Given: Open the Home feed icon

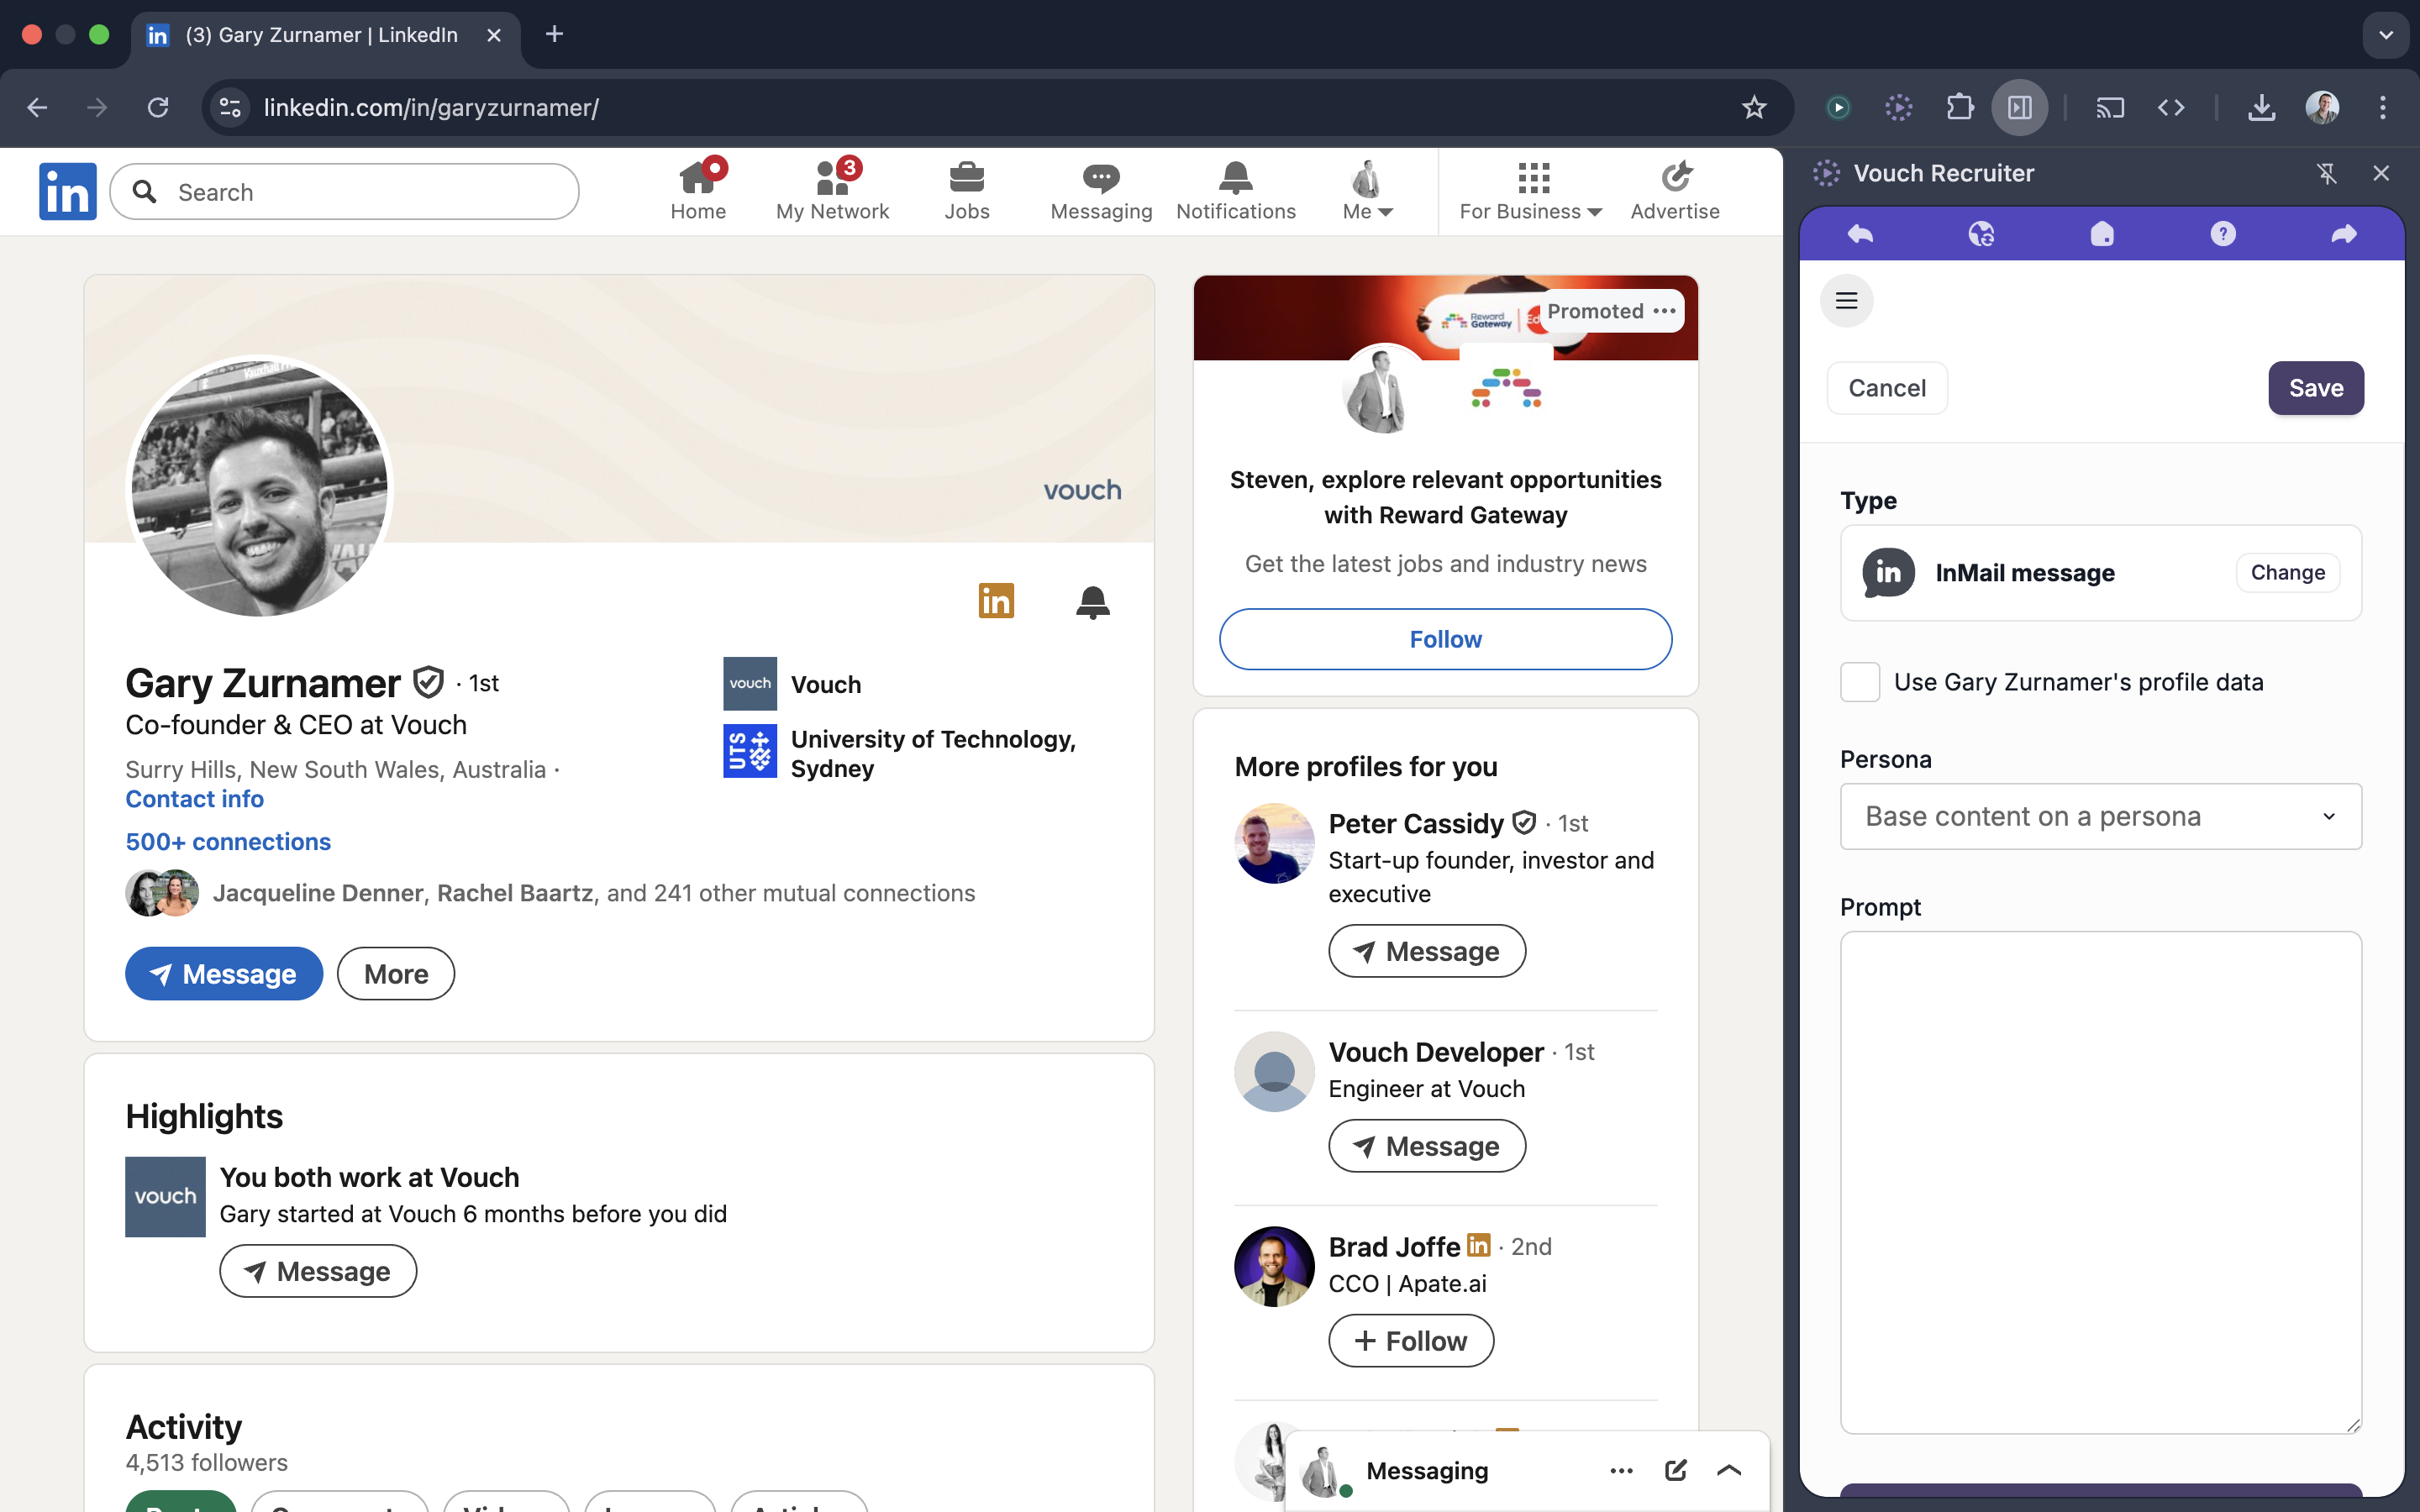Looking at the screenshot, I should pos(698,190).
